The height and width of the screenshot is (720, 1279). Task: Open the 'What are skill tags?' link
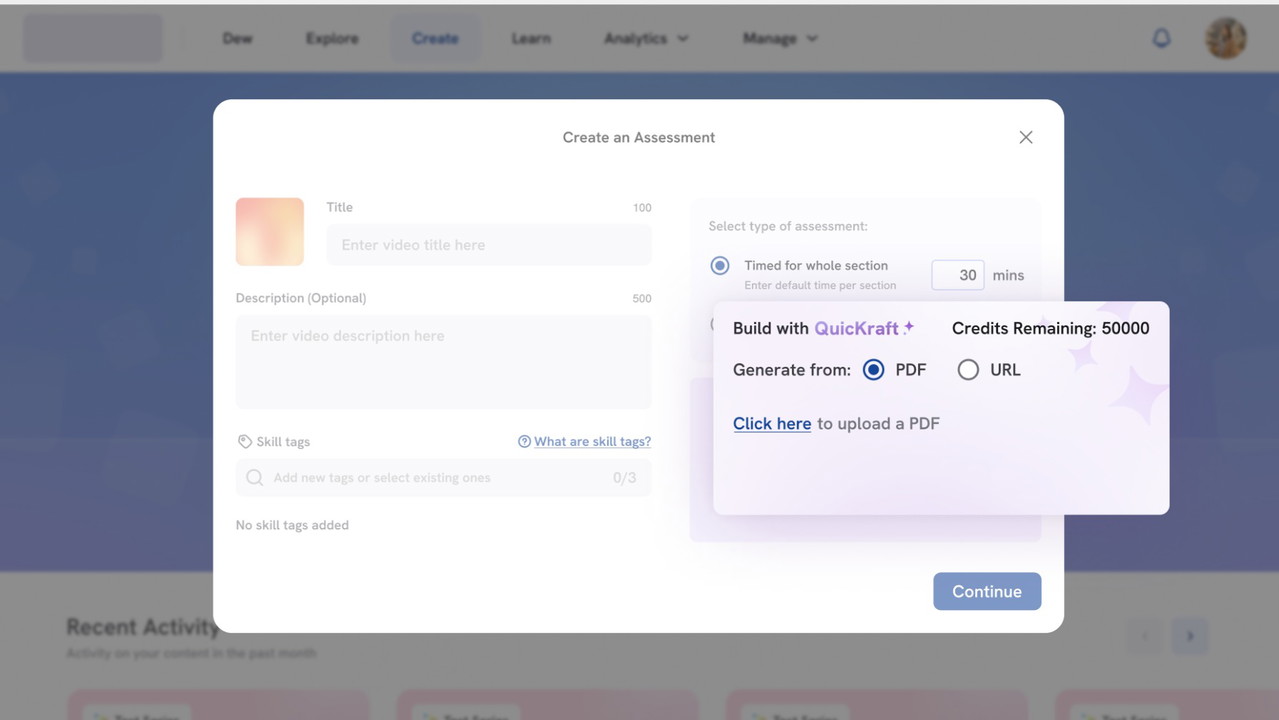pos(592,441)
